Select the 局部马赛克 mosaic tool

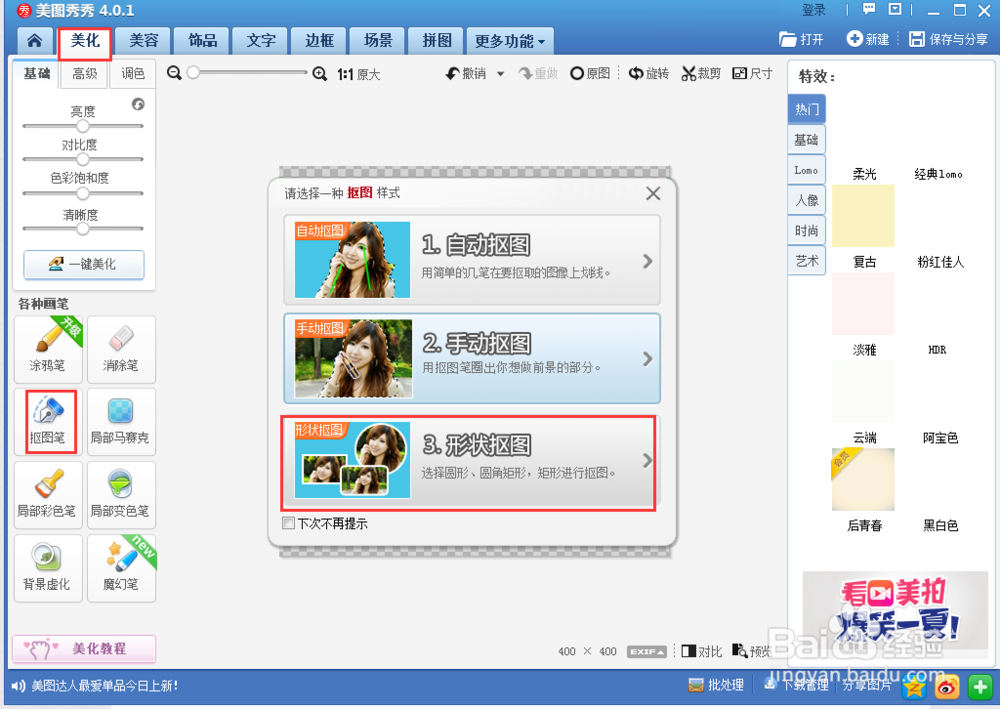pos(121,422)
